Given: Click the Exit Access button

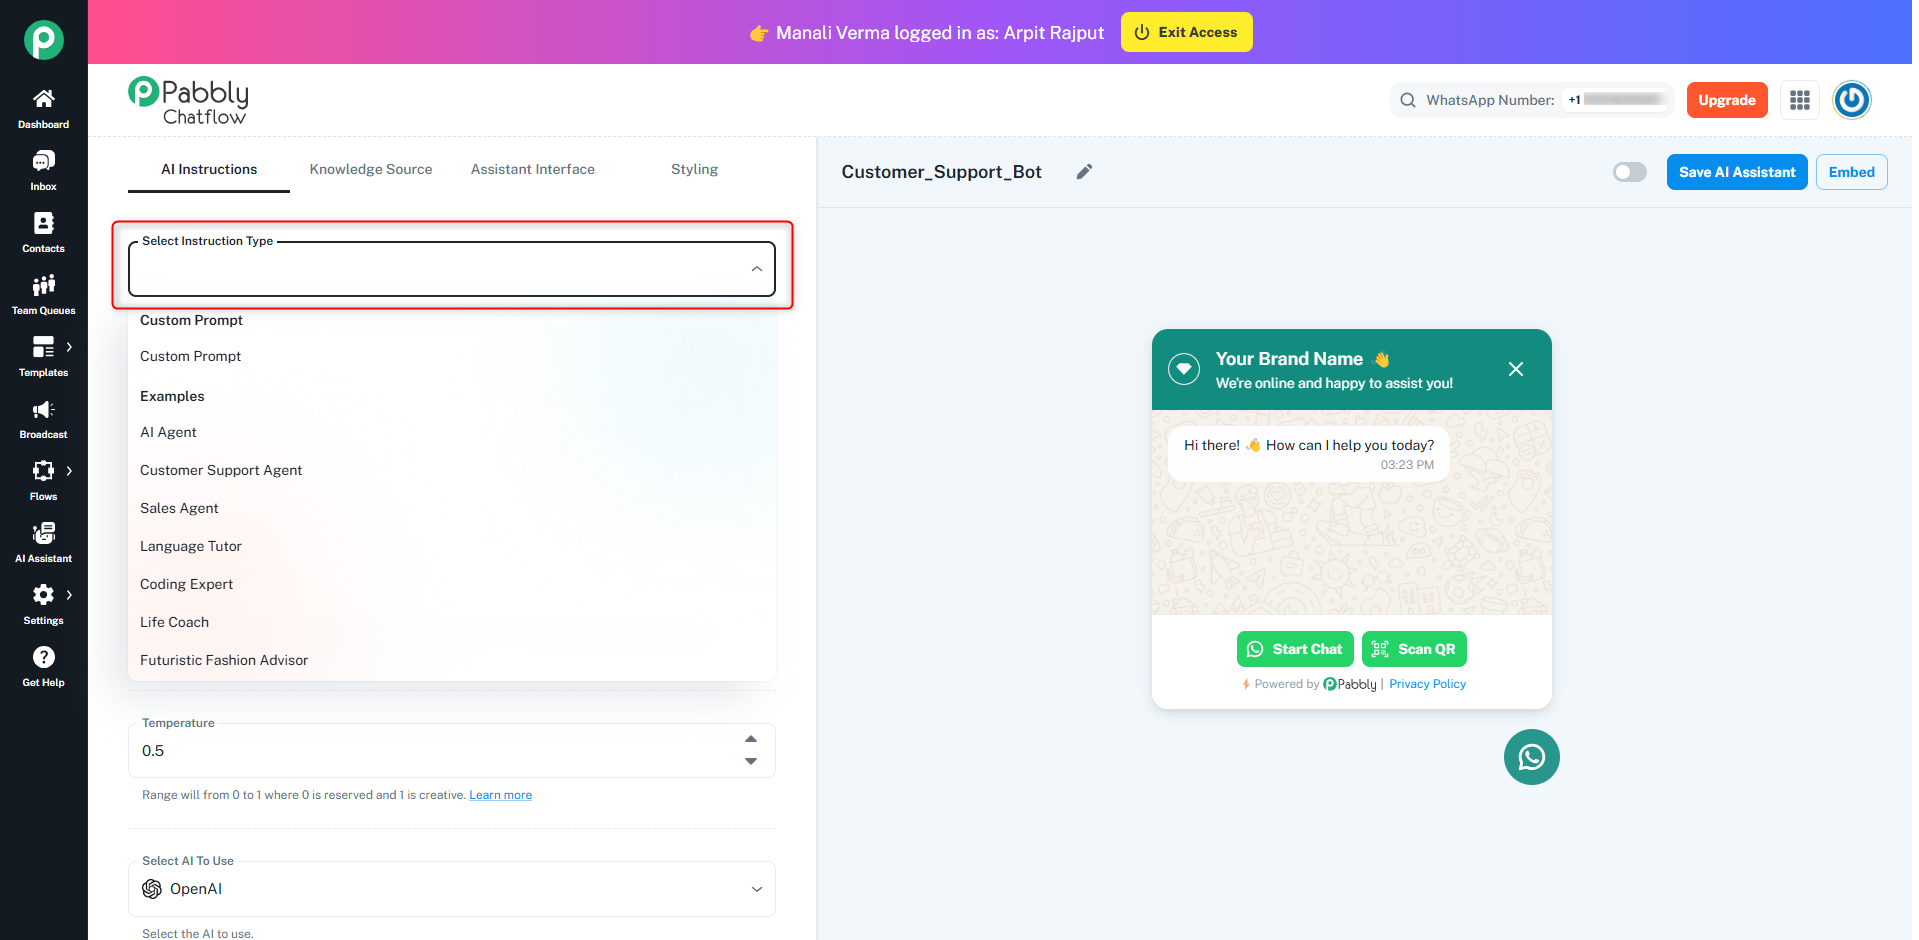Looking at the screenshot, I should tap(1186, 32).
